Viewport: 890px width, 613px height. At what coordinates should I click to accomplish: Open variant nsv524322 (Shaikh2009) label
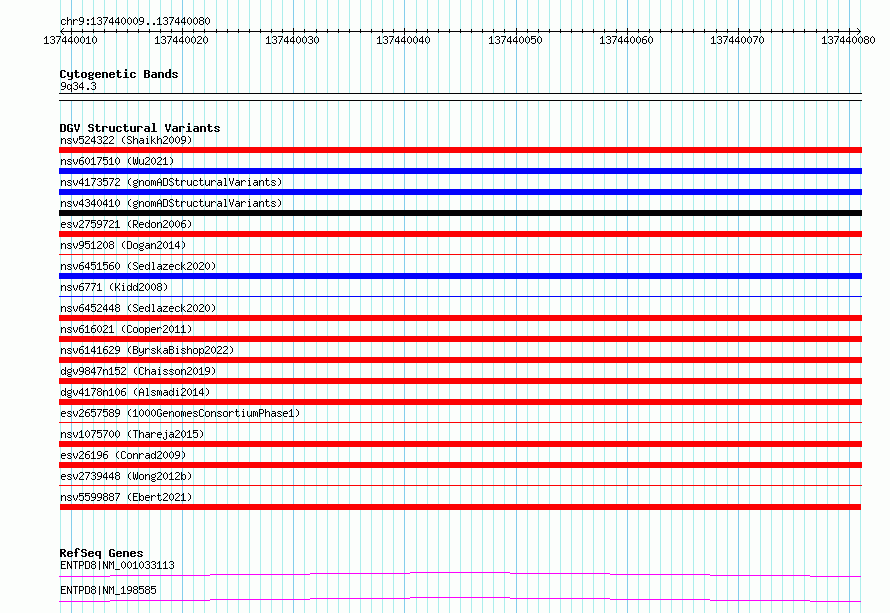point(126,140)
